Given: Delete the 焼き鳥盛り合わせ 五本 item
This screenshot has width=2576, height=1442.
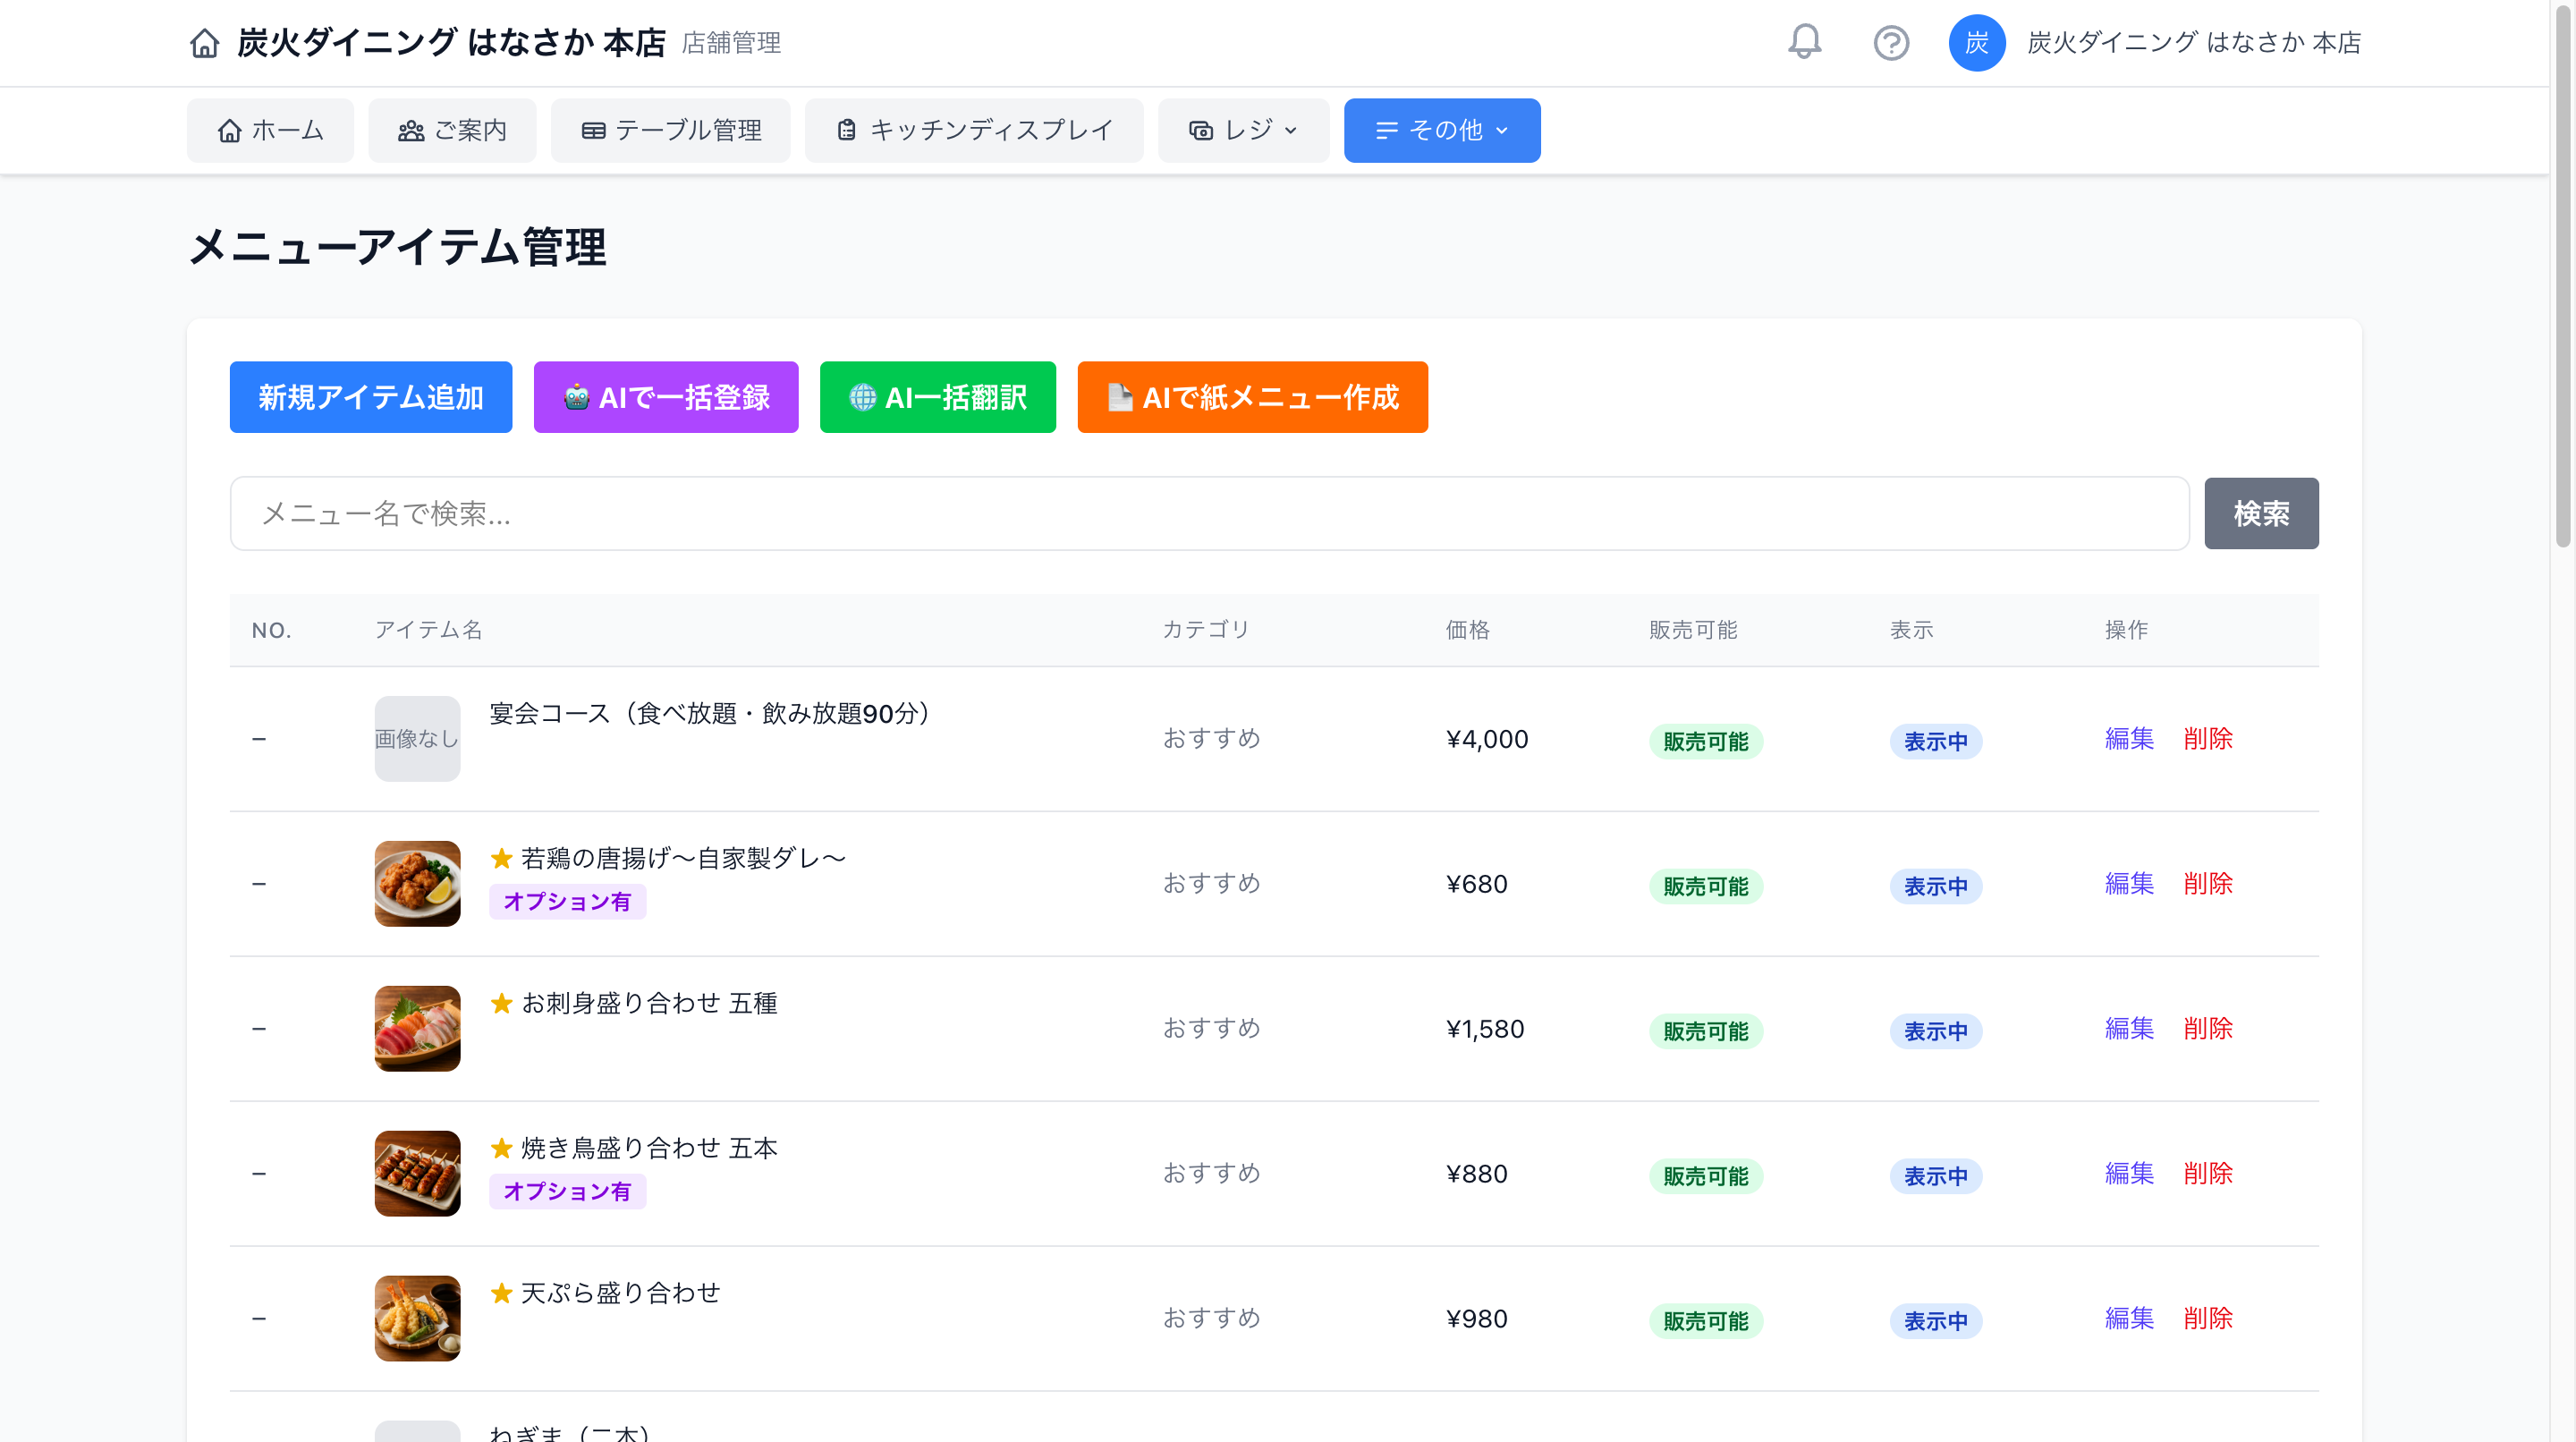Looking at the screenshot, I should point(2208,1173).
